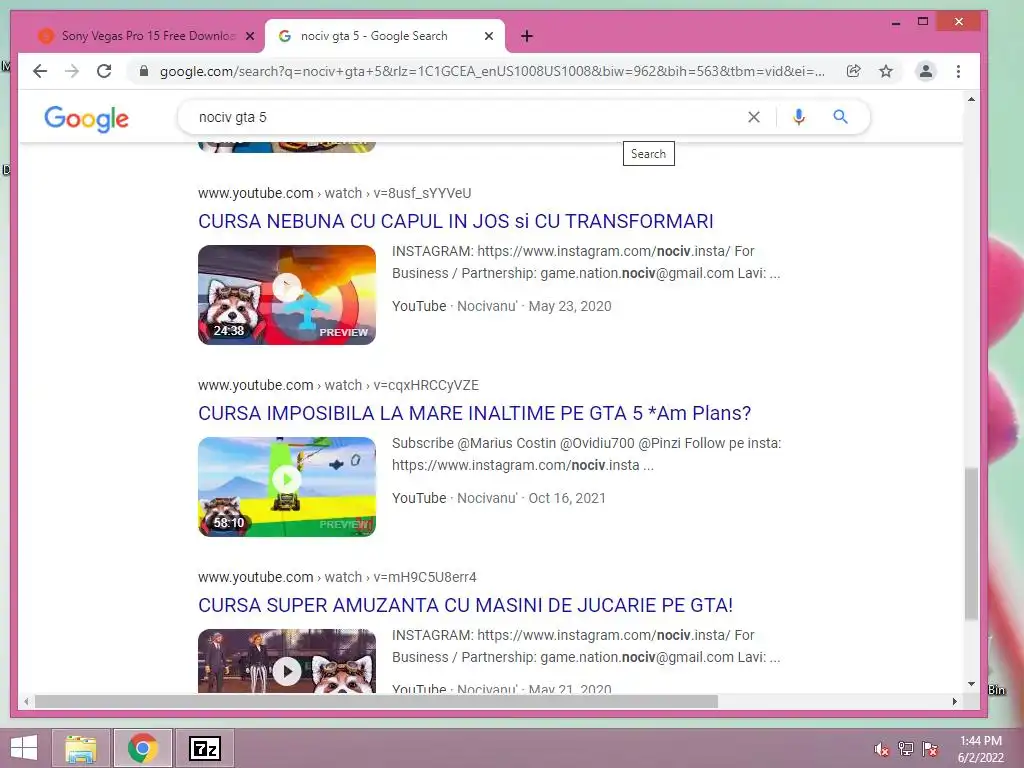
Task: Play the 24:38 red panda video thumbnail
Action: pyautogui.click(x=287, y=295)
